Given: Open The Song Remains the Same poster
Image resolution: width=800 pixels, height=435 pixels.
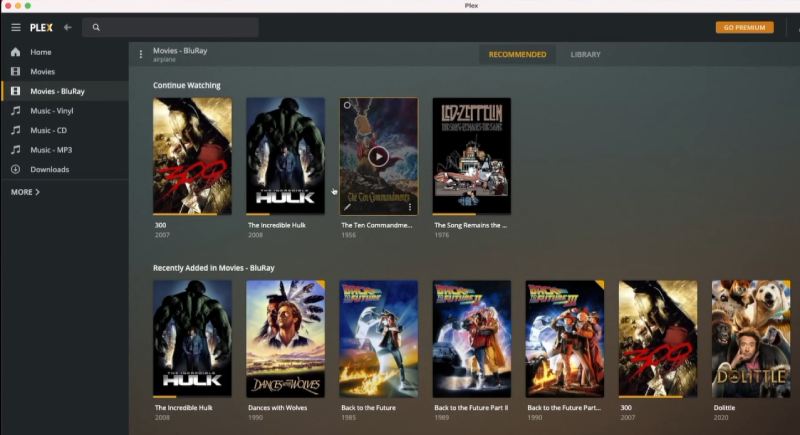Looking at the screenshot, I should (x=471, y=156).
